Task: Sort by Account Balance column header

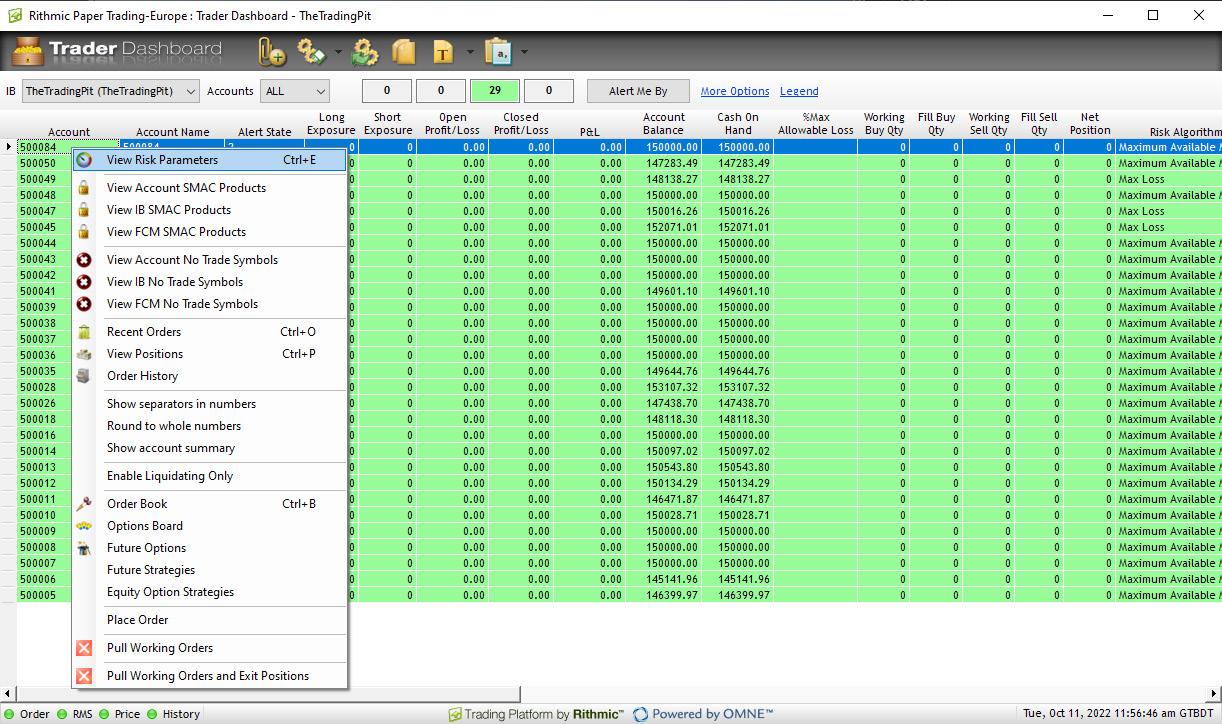Action: tap(664, 124)
